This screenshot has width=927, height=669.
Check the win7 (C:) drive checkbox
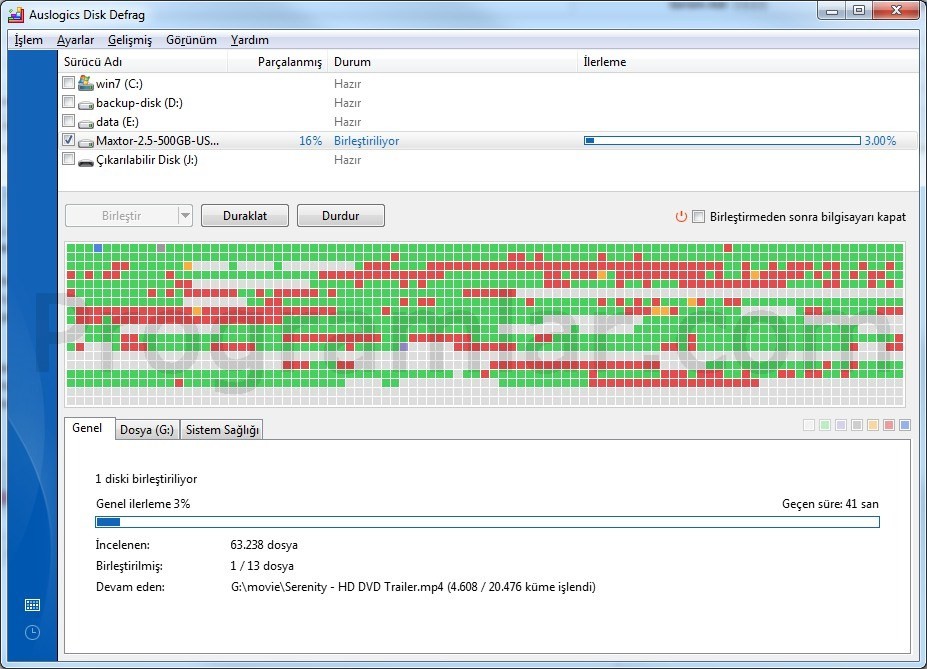(x=69, y=83)
